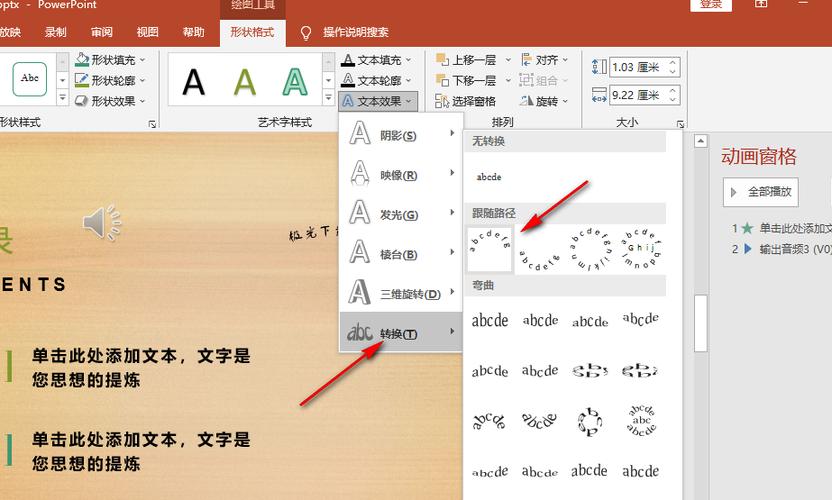Screen dimensions: 832x500
Task: Open Send Backward dropdown arrow
Action: click(508, 80)
